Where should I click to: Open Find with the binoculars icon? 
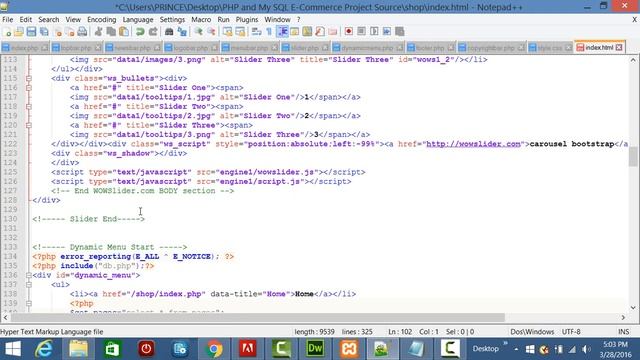point(169,31)
